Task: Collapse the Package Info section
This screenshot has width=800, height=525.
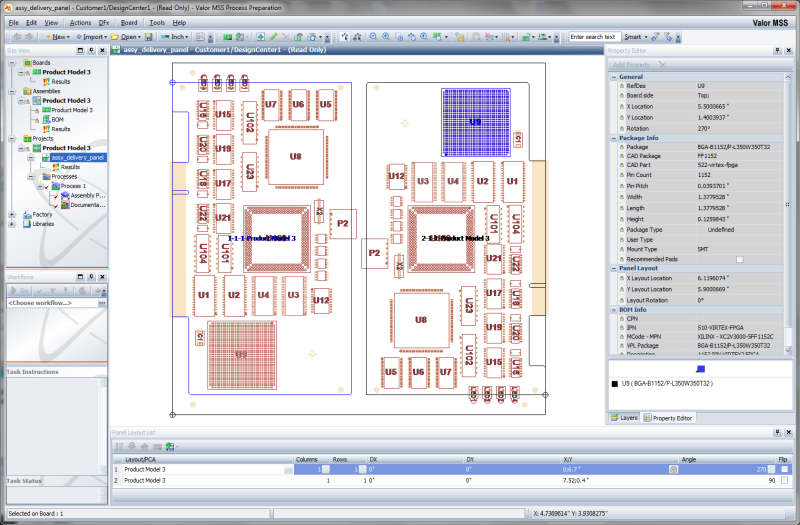Action: (614, 138)
